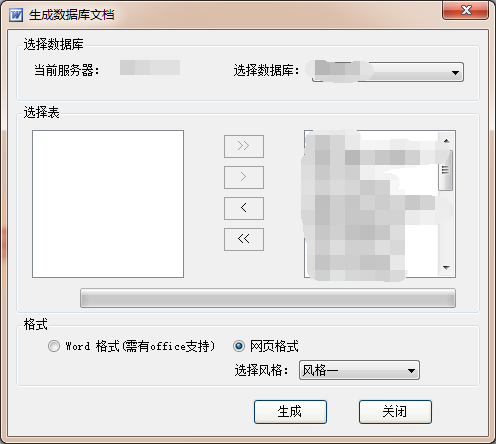Click the 生成 button
The image size is (496, 444).
coord(290,412)
